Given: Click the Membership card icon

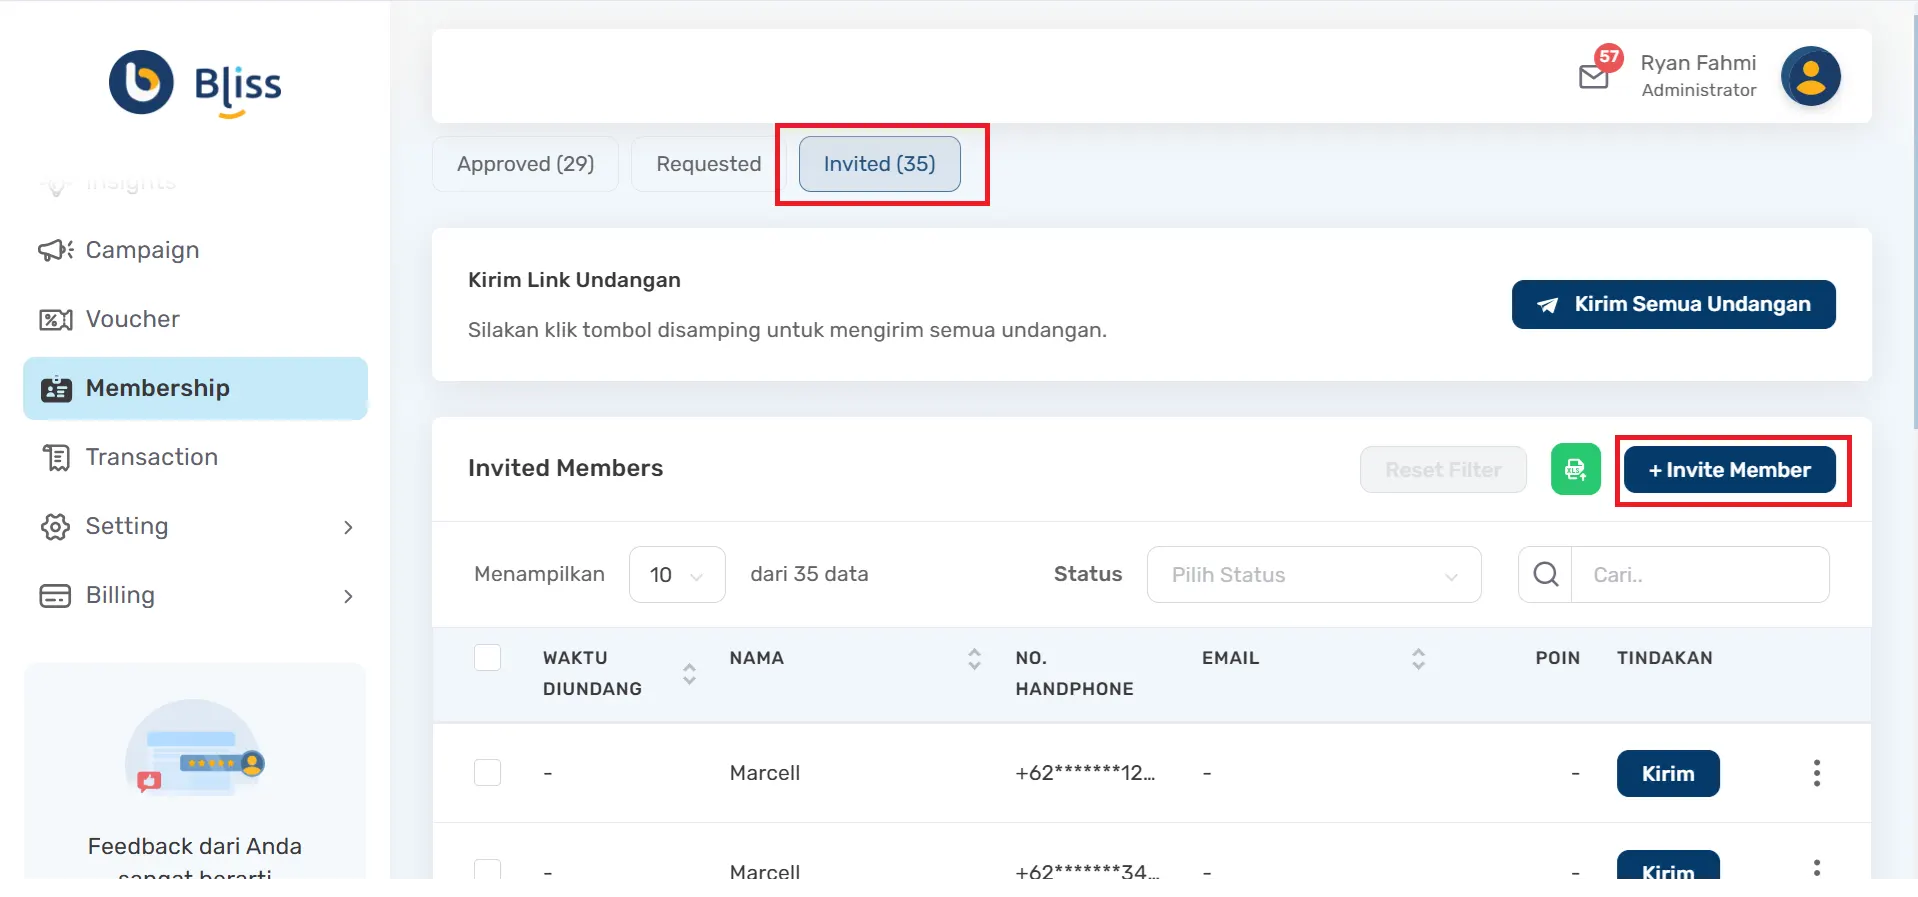Looking at the screenshot, I should [x=56, y=388].
